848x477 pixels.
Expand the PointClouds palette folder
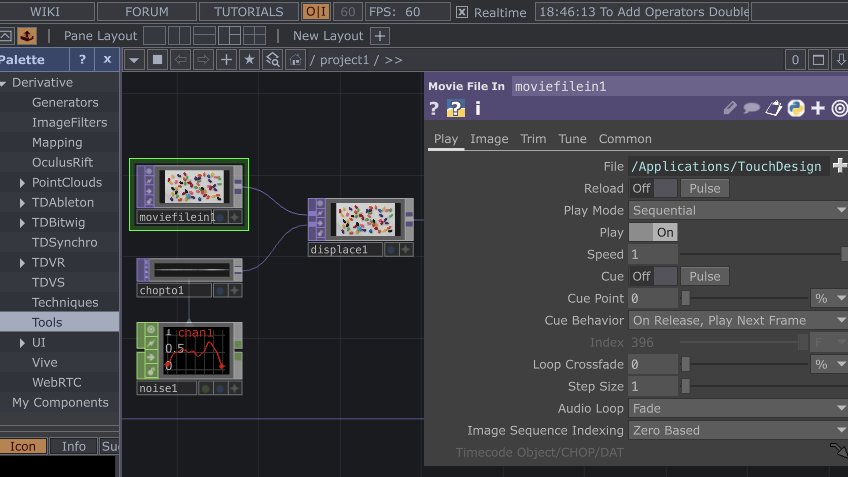coord(22,183)
